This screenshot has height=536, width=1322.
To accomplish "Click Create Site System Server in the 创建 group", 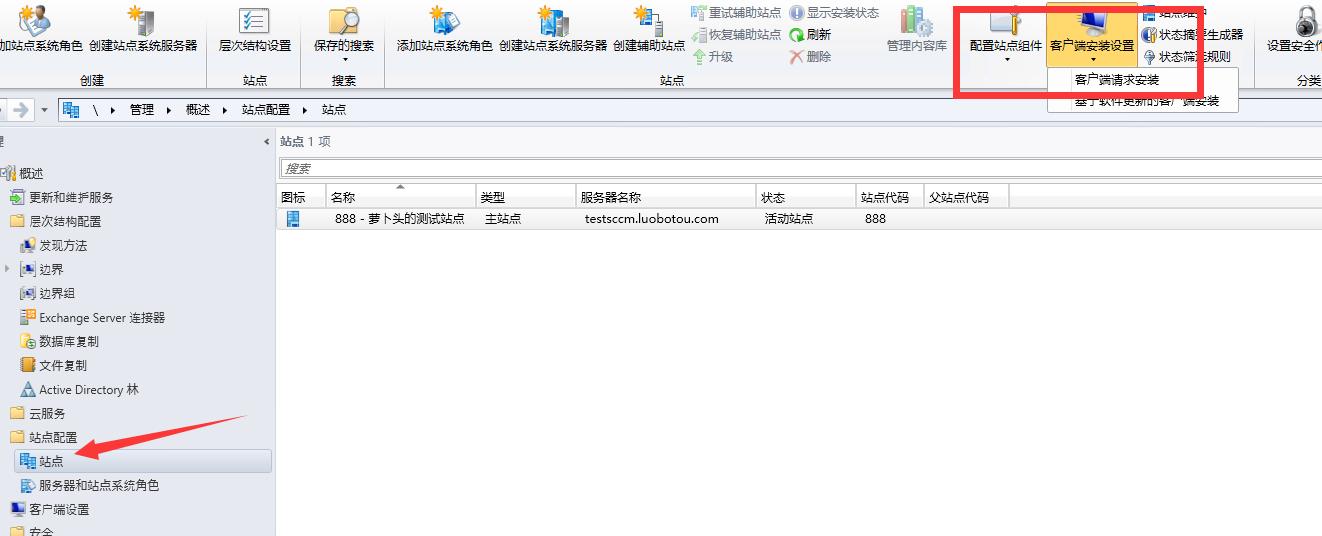I will [x=143, y=29].
